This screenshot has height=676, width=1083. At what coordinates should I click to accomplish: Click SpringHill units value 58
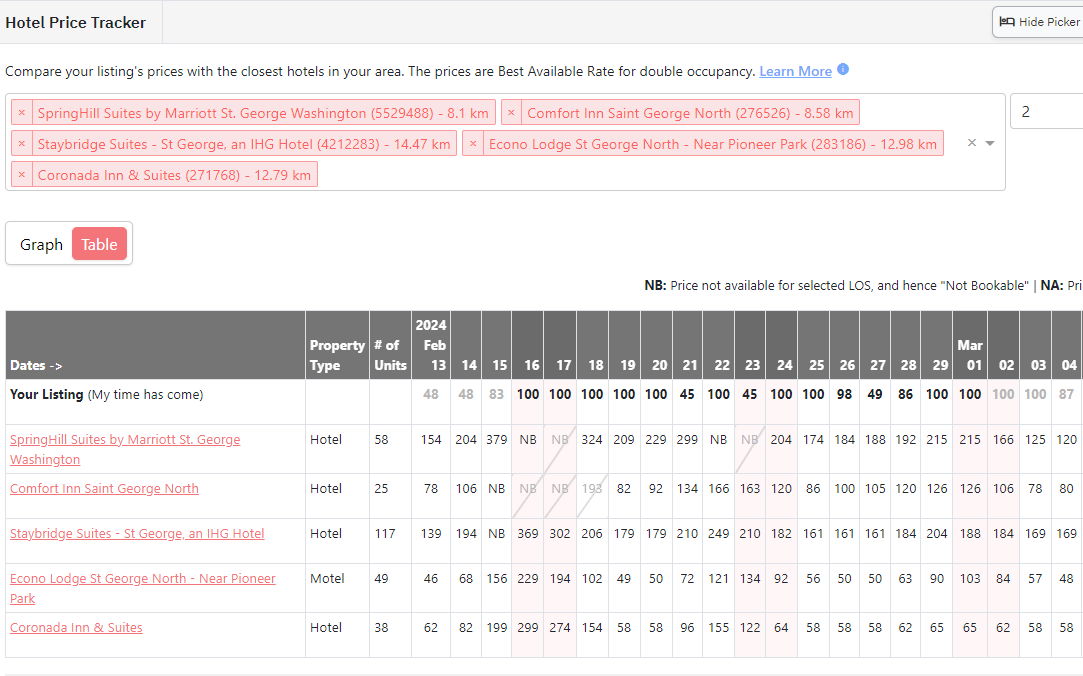coord(381,440)
